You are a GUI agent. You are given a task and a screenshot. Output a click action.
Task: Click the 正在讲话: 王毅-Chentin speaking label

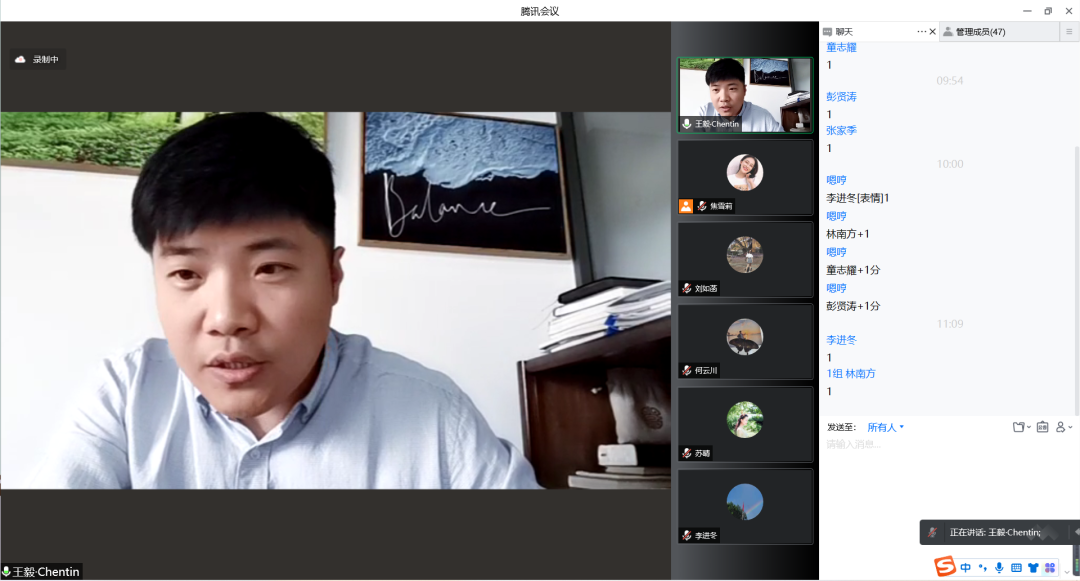pos(995,532)
